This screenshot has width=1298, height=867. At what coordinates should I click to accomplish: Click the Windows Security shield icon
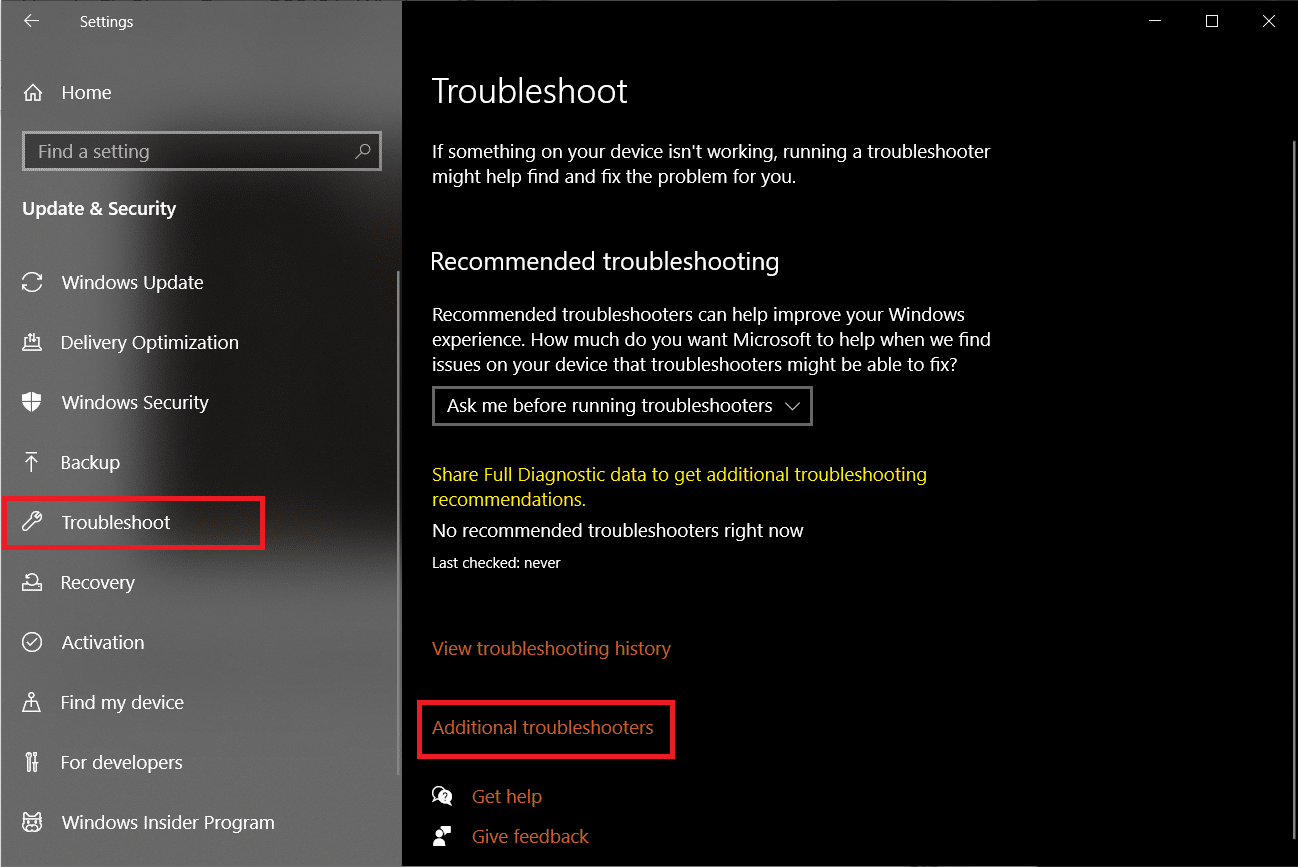32,403
